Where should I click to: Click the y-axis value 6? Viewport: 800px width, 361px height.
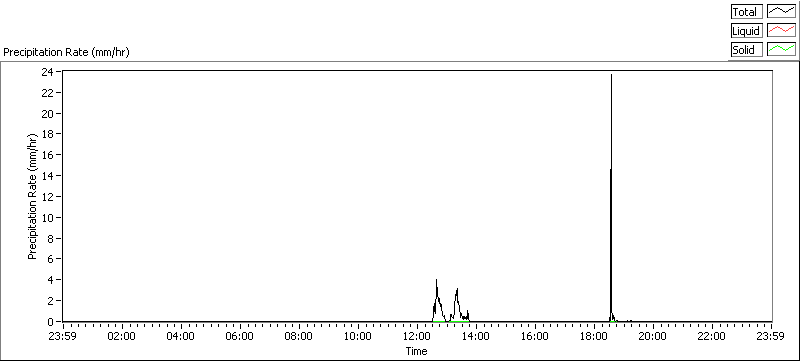tap(51, 259)
